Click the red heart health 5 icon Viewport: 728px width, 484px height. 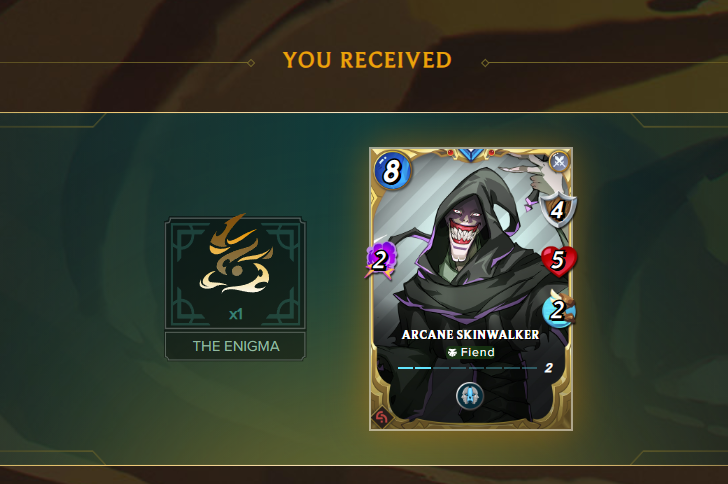(559, 261)
